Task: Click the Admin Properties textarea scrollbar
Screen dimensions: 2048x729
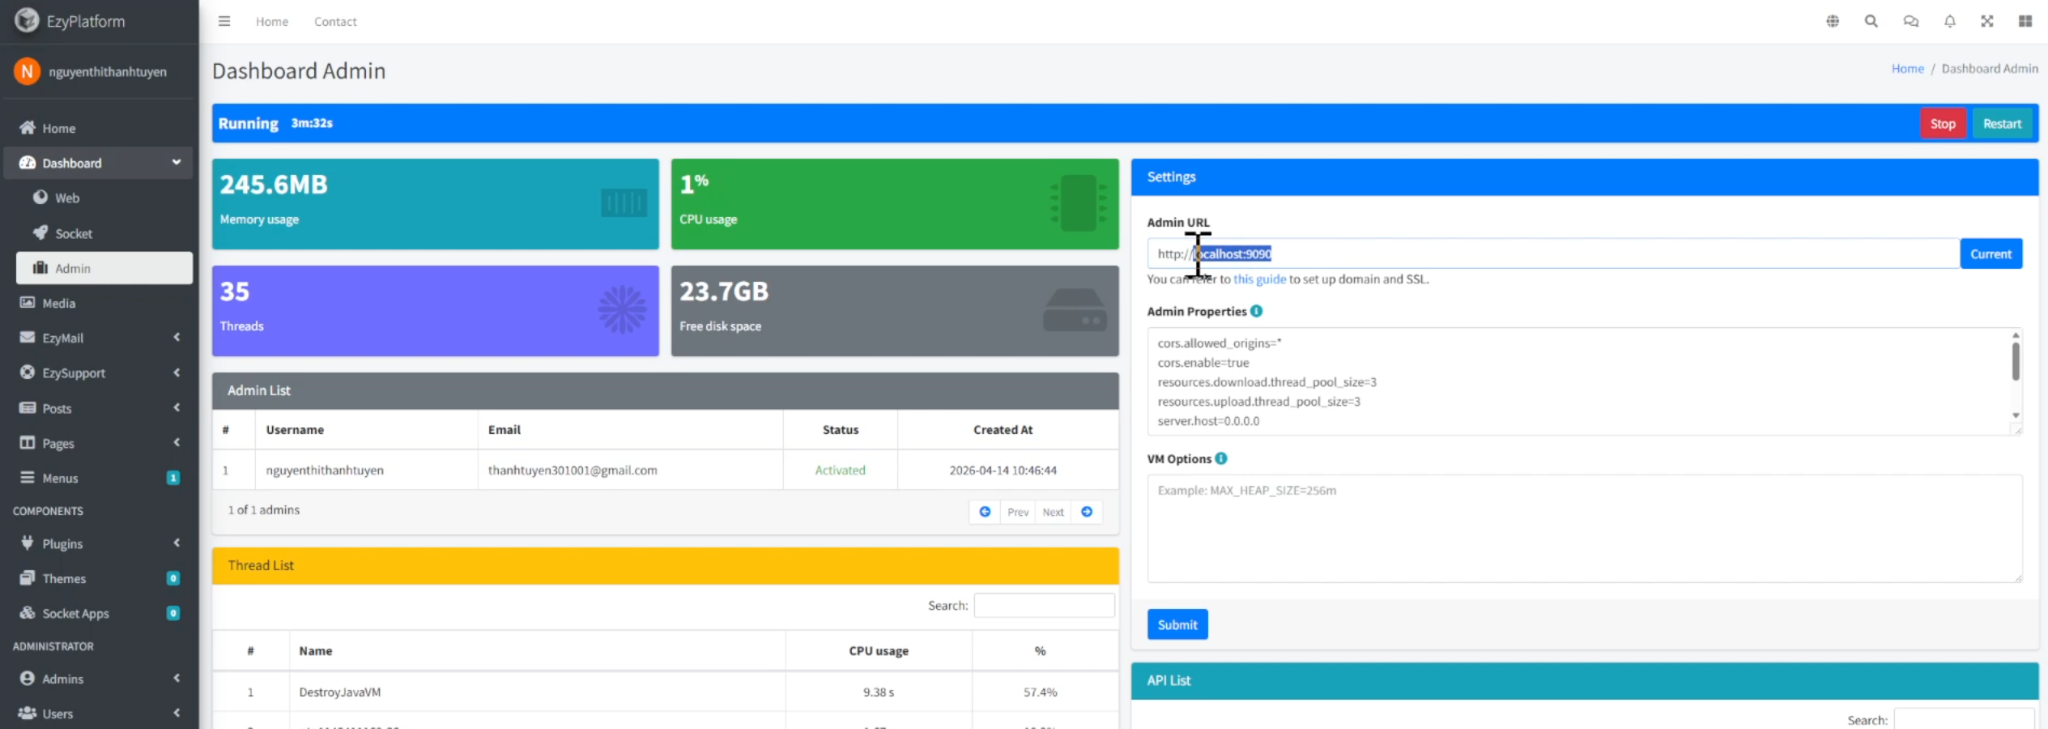Action: (x=2015, y=364)
